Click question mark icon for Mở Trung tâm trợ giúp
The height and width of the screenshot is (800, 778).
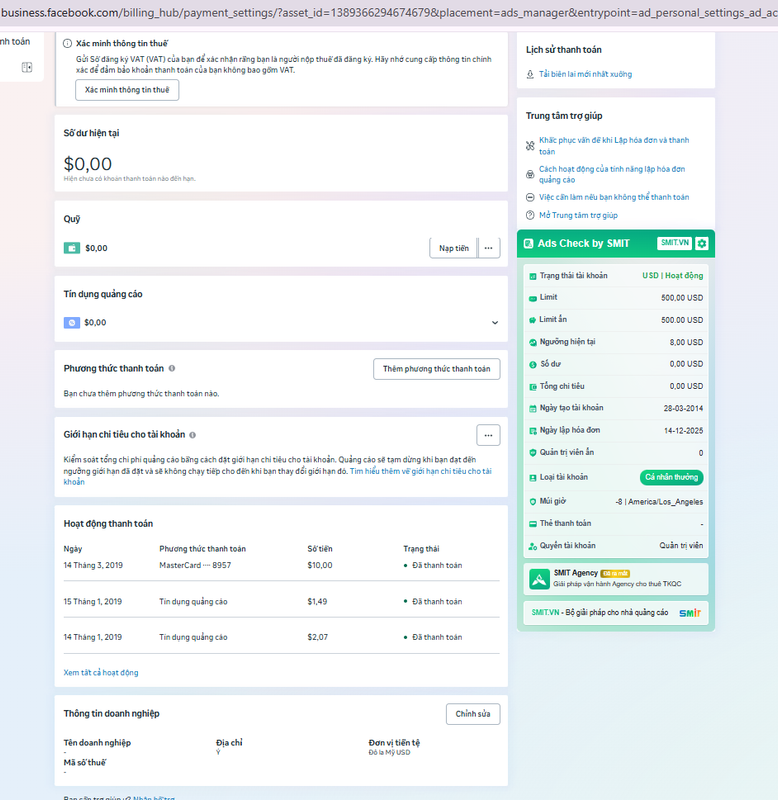(x=530, y=215)
